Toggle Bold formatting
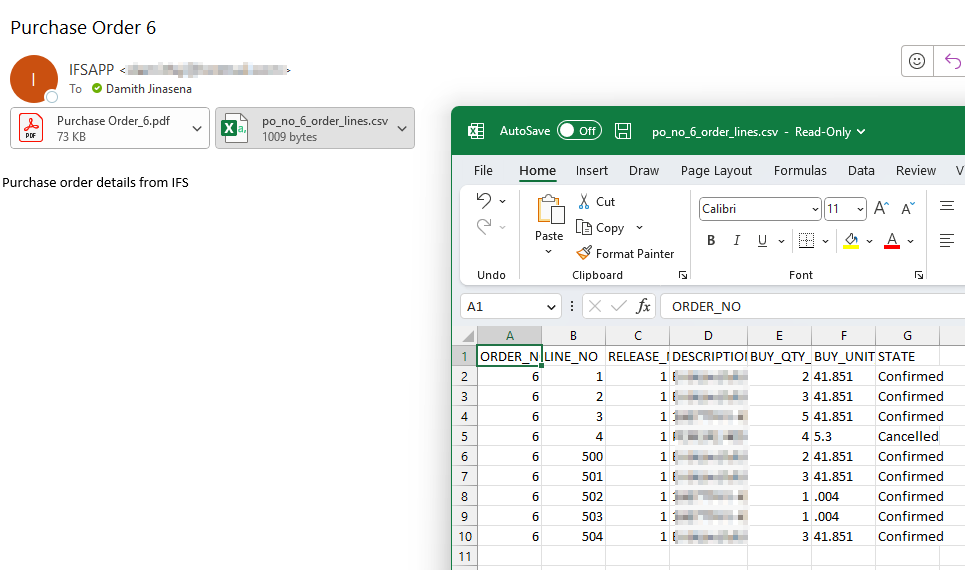This screenshot has height=570, width=965. [711, 241]
